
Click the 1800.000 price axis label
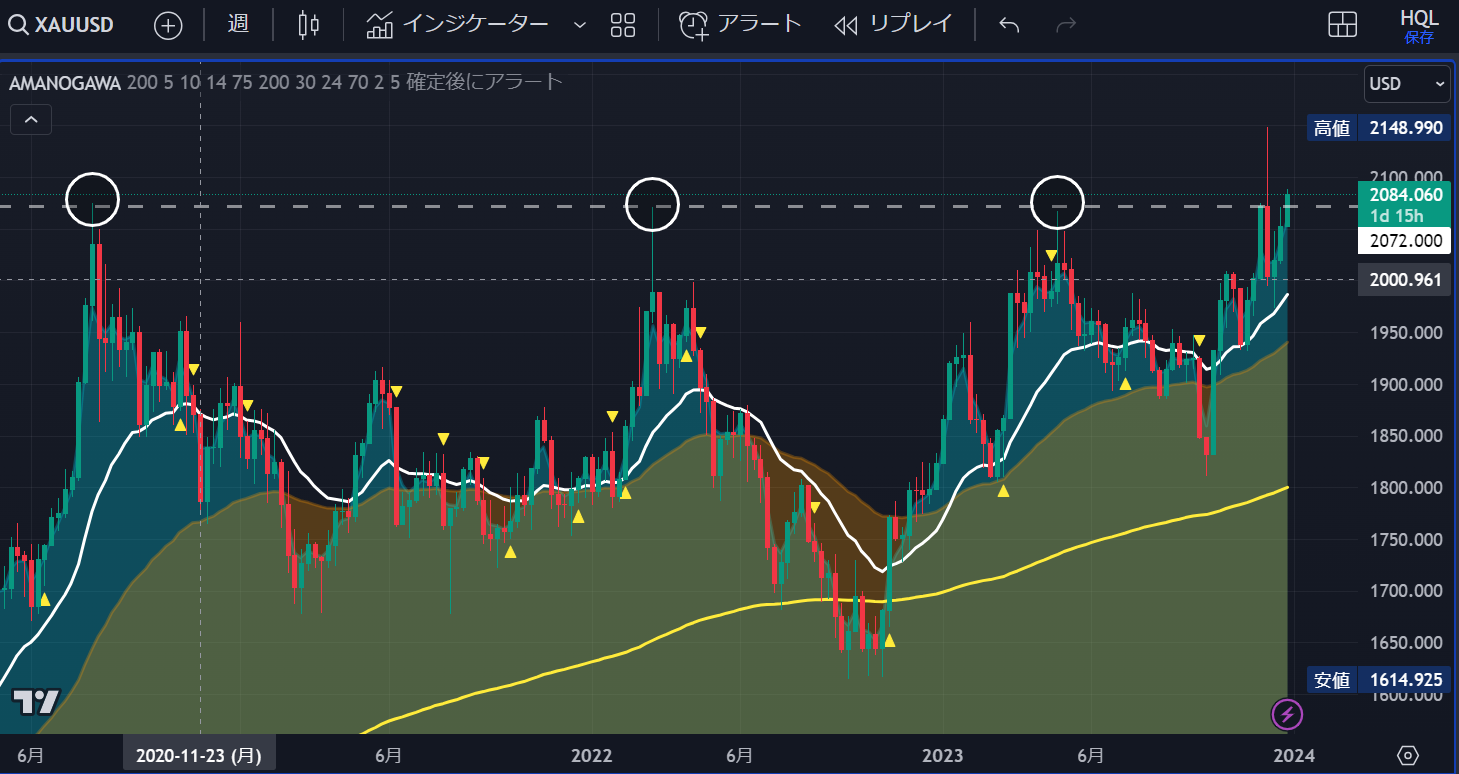[x=1407, y=488]
